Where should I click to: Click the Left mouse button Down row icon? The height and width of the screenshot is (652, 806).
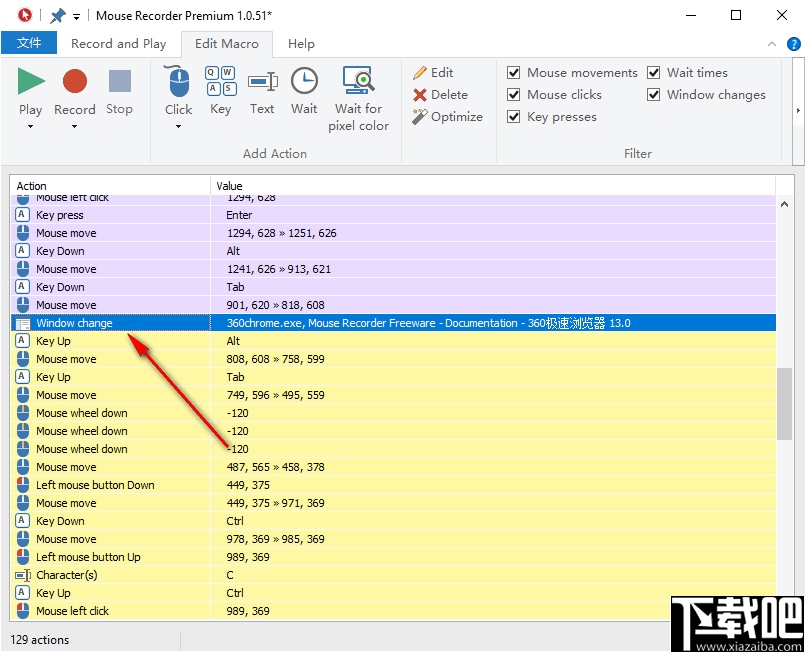[x=23, y=485]
